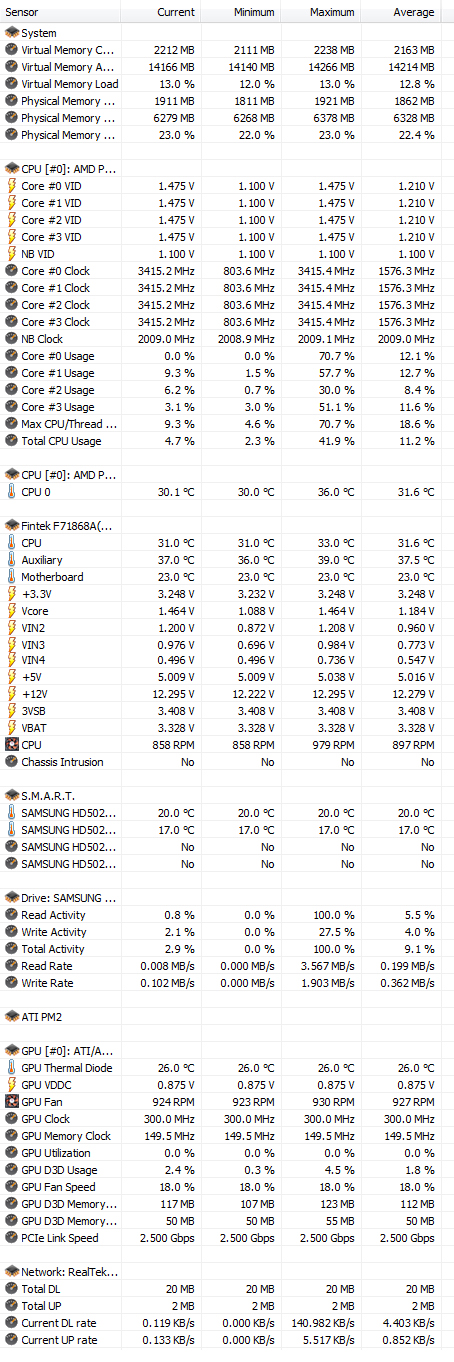Click the CPU 0 thermometer icon
The height and width of the screenshot is (1362, 454).
(x=12, y=492)
